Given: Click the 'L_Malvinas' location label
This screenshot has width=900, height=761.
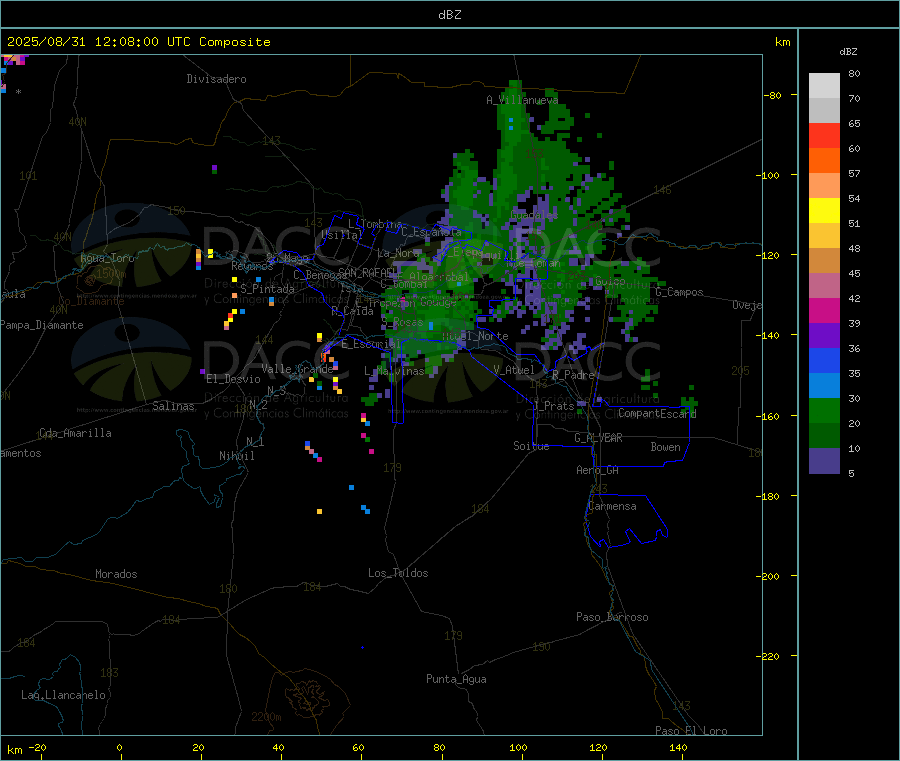Looking at the screenshot, I should tap(394, 371).
